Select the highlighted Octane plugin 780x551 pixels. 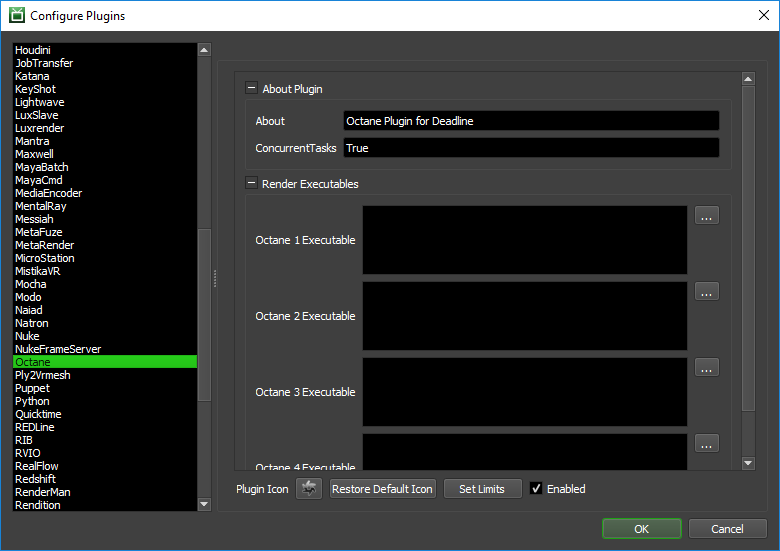pos(105,362)
